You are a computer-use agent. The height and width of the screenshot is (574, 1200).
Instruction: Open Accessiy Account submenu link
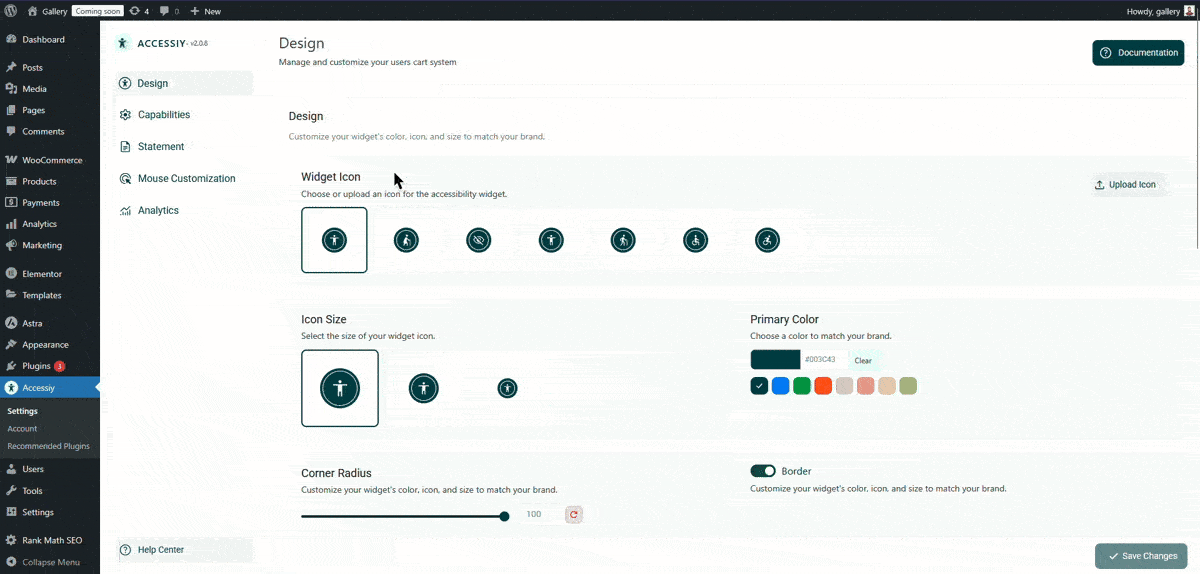click(x=22, y=428)
